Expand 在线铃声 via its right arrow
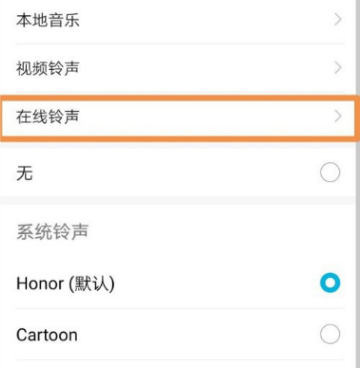Image resolution: width=361 pixels, height=368 pixels. coord(338,117)
